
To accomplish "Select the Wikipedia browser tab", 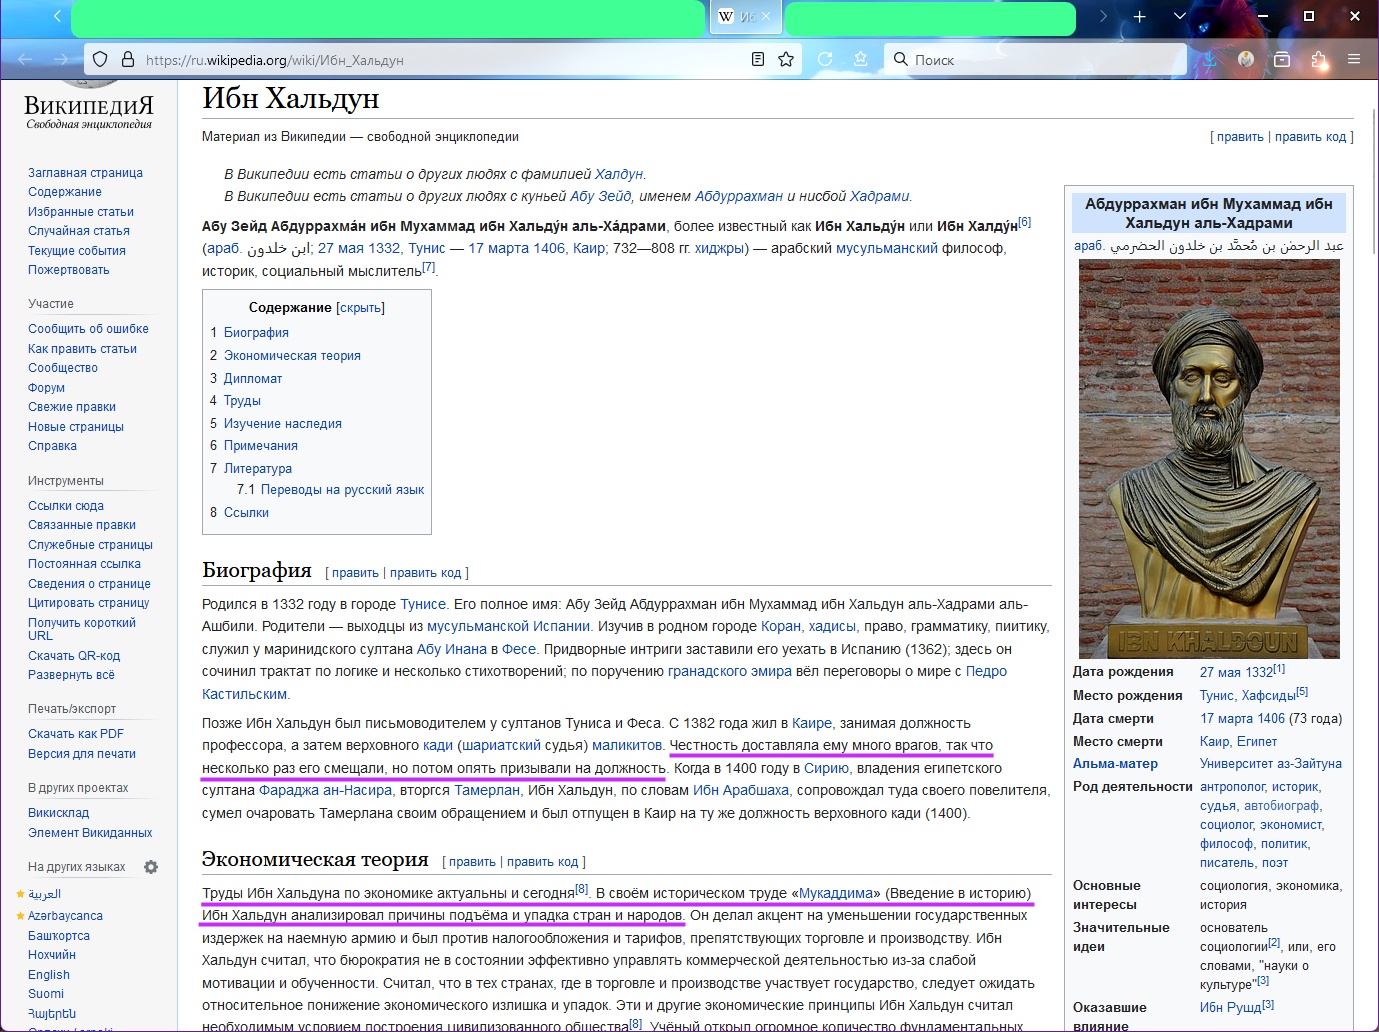I will (x=745, y=17).
